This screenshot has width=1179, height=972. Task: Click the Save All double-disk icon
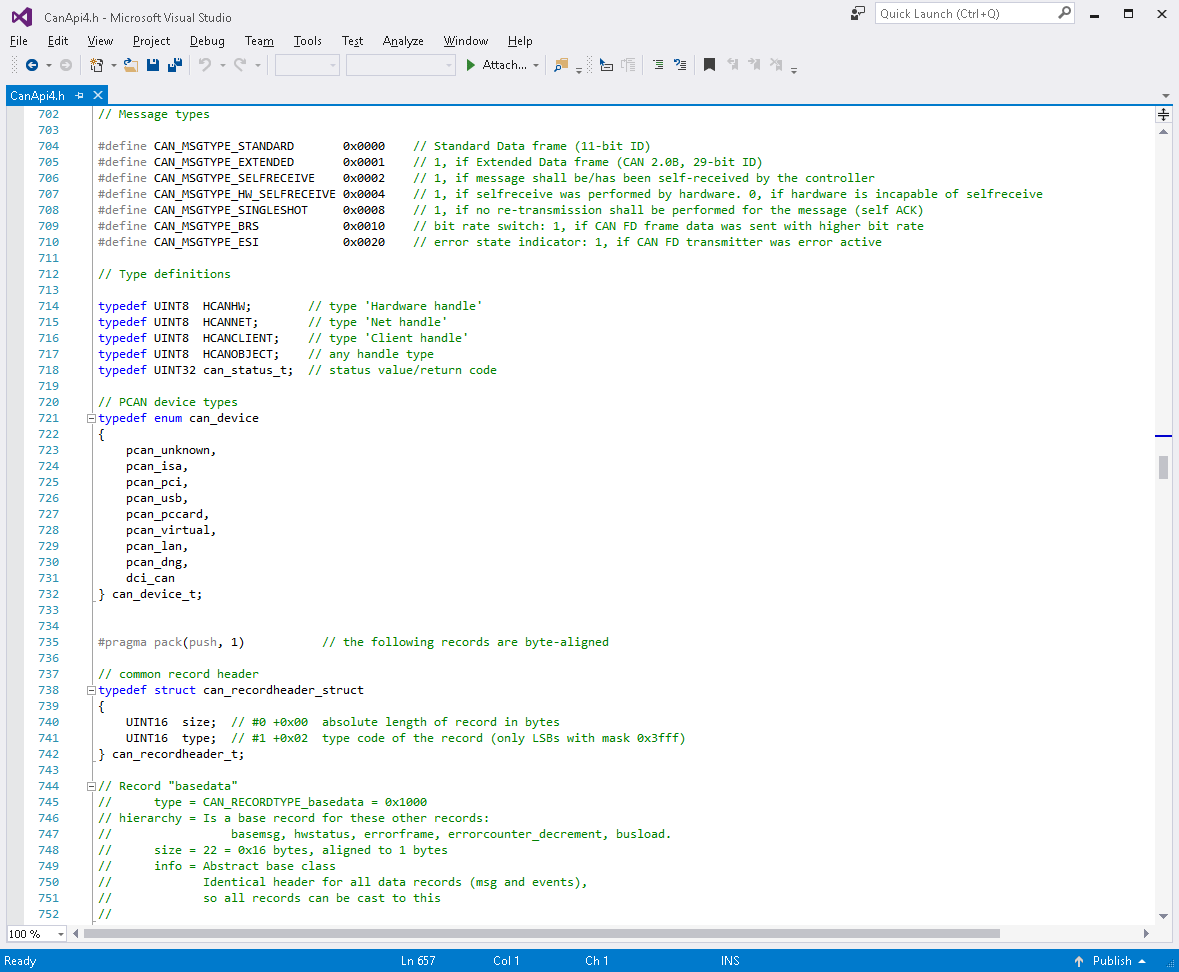pyautogui.click(x=174, y=65)
